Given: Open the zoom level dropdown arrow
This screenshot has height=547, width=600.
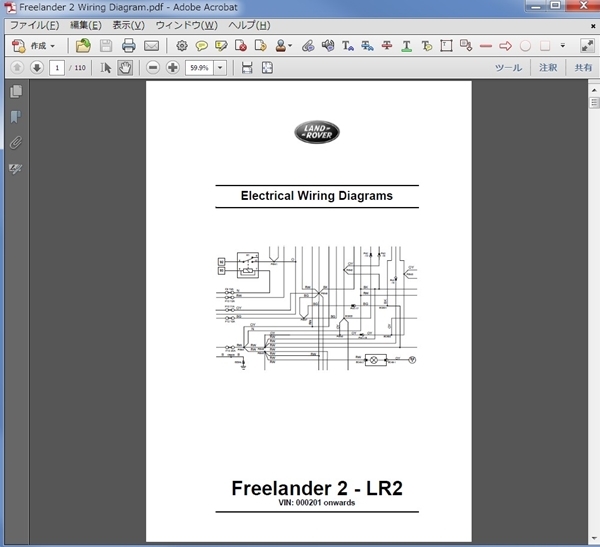Looking at the screenshot, I should [220, 68].
